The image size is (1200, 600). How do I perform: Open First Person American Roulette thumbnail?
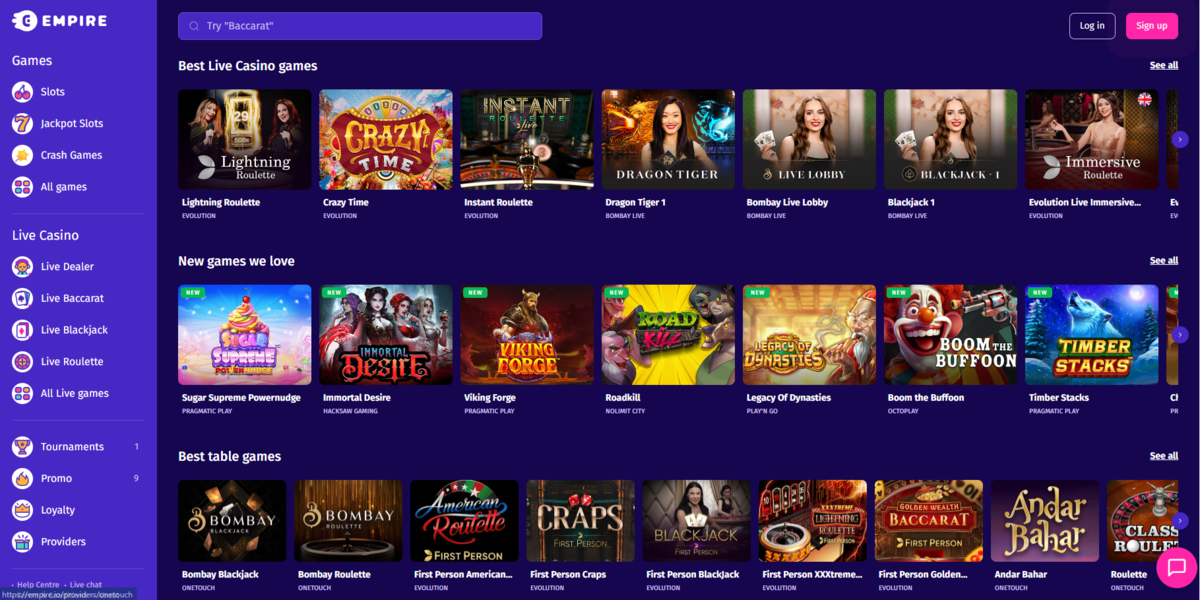pos(464,521)
